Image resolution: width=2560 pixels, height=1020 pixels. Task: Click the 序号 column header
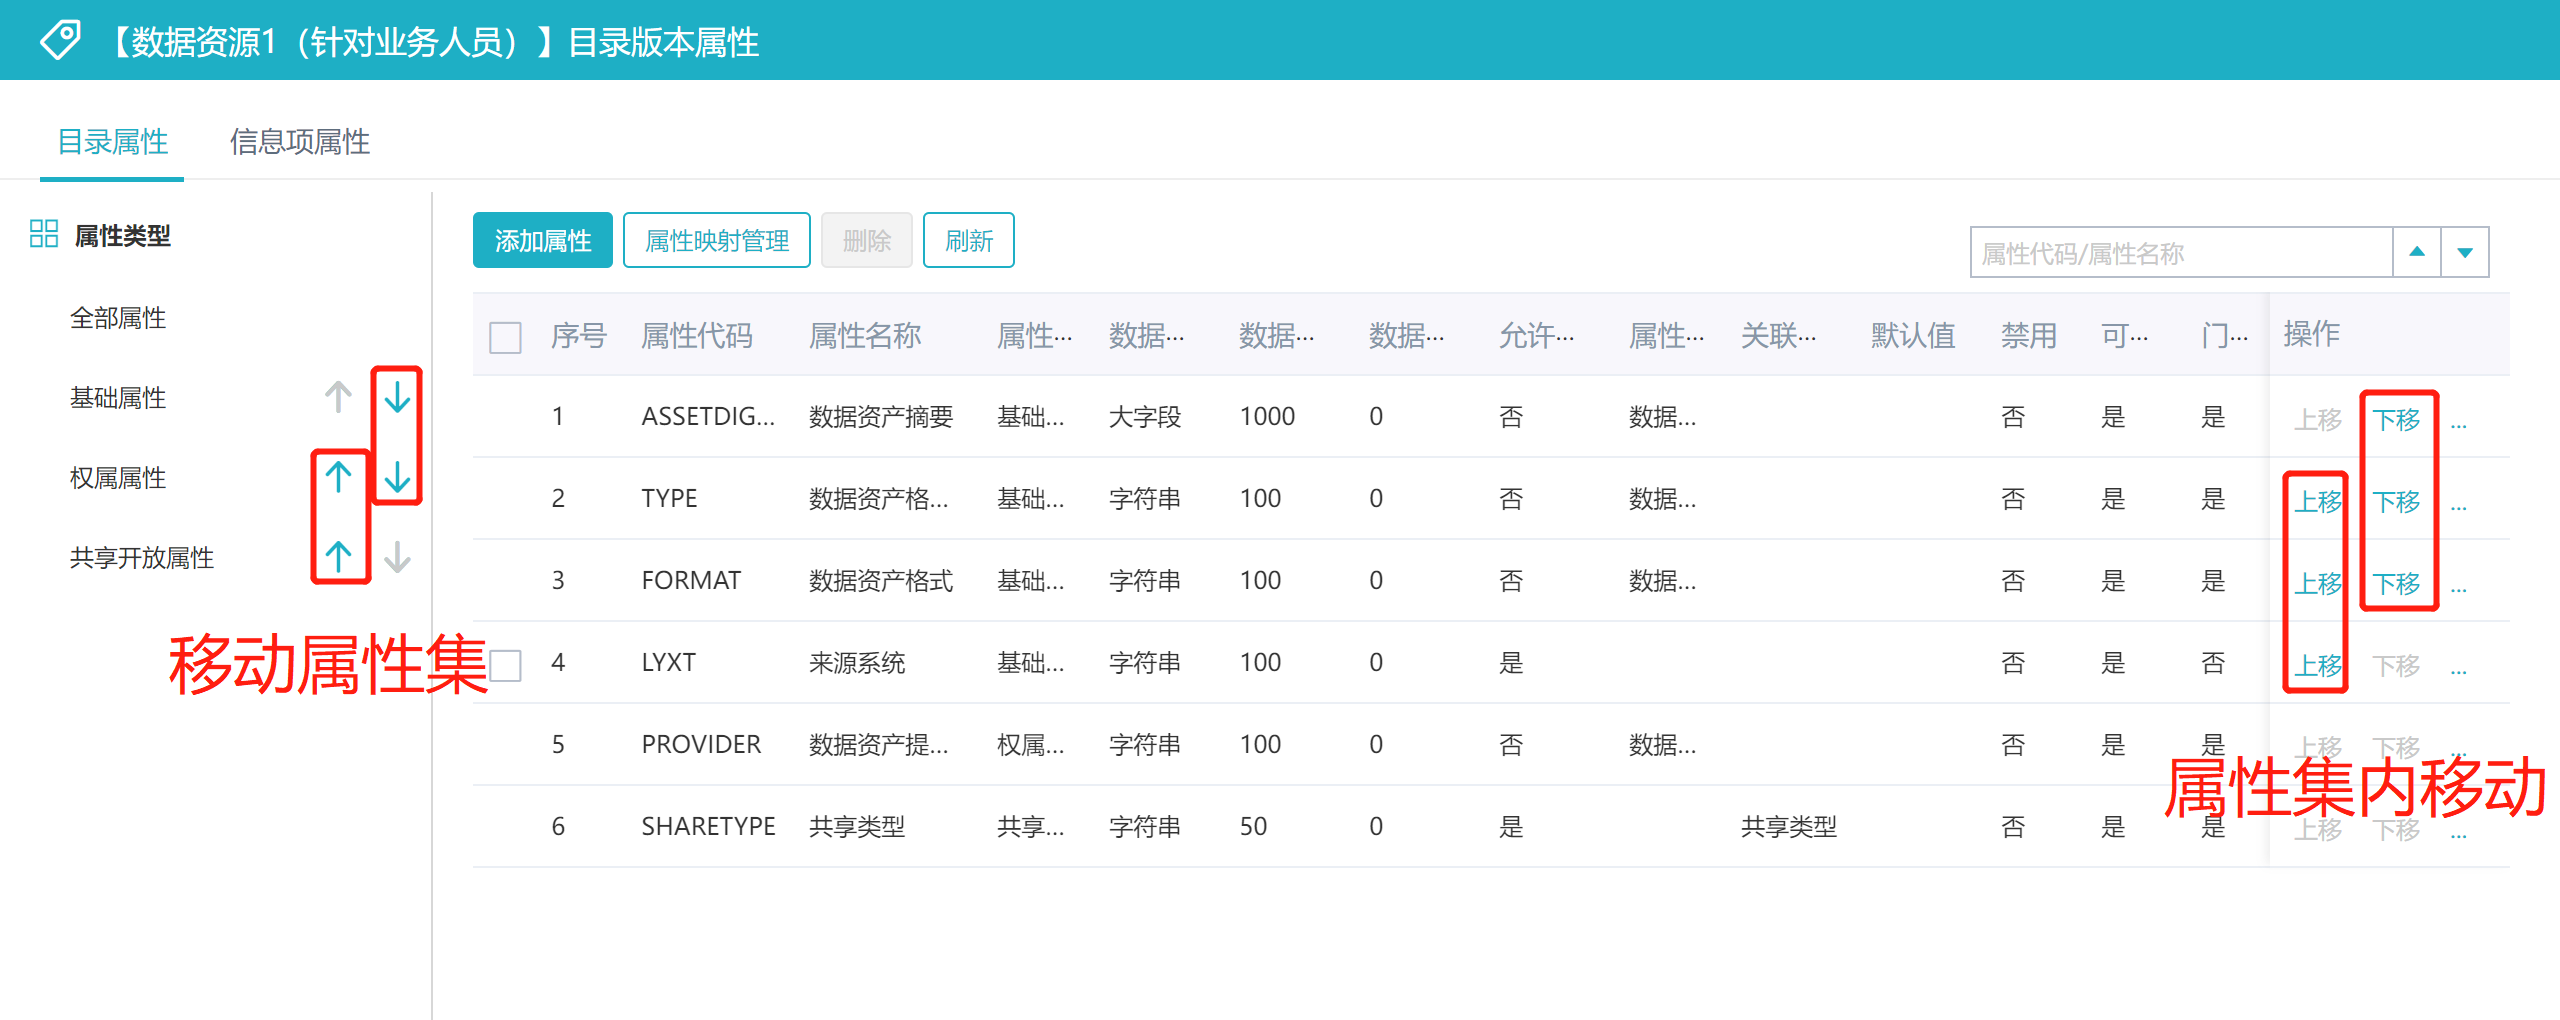point(579,336)
